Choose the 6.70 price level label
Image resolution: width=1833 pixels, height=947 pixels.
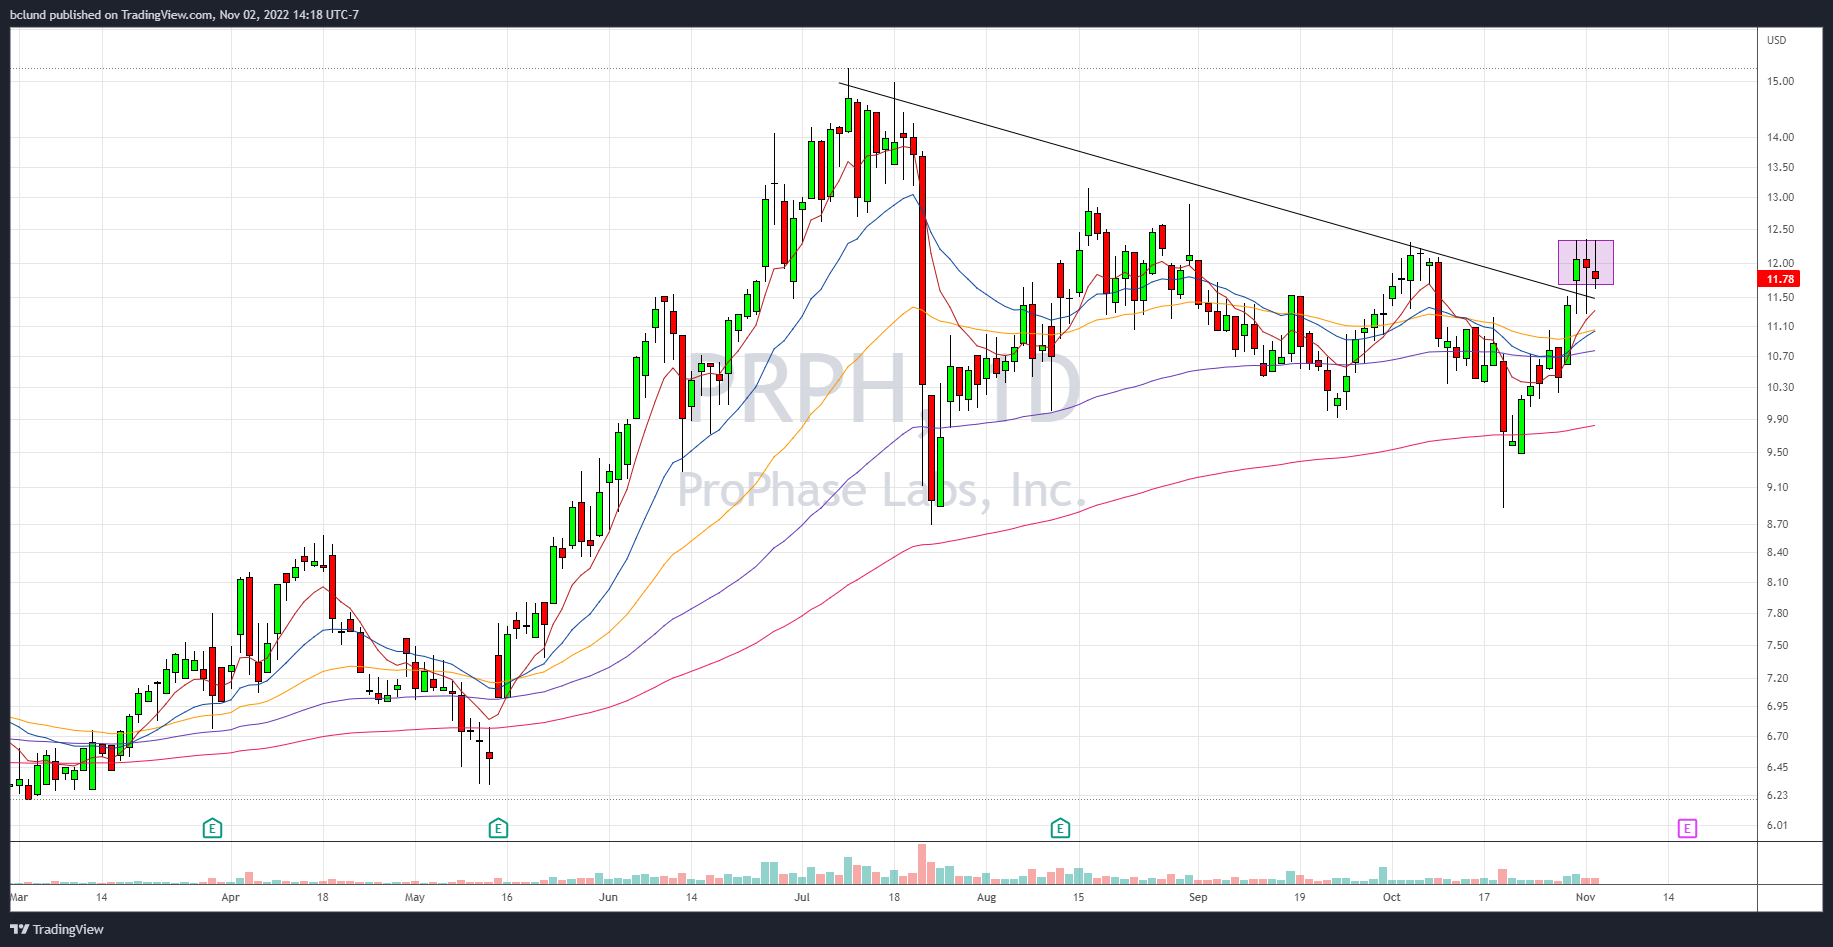point(1778,736)
